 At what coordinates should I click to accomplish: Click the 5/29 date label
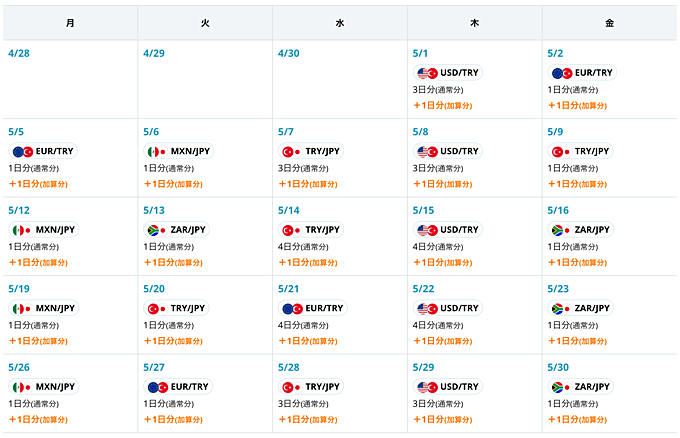(422, 367)
